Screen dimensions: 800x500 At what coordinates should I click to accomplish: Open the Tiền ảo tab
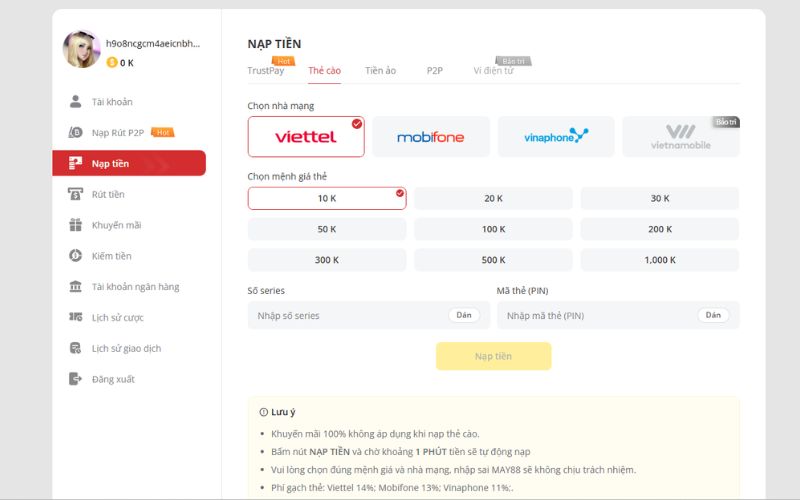tap(380, 71)
